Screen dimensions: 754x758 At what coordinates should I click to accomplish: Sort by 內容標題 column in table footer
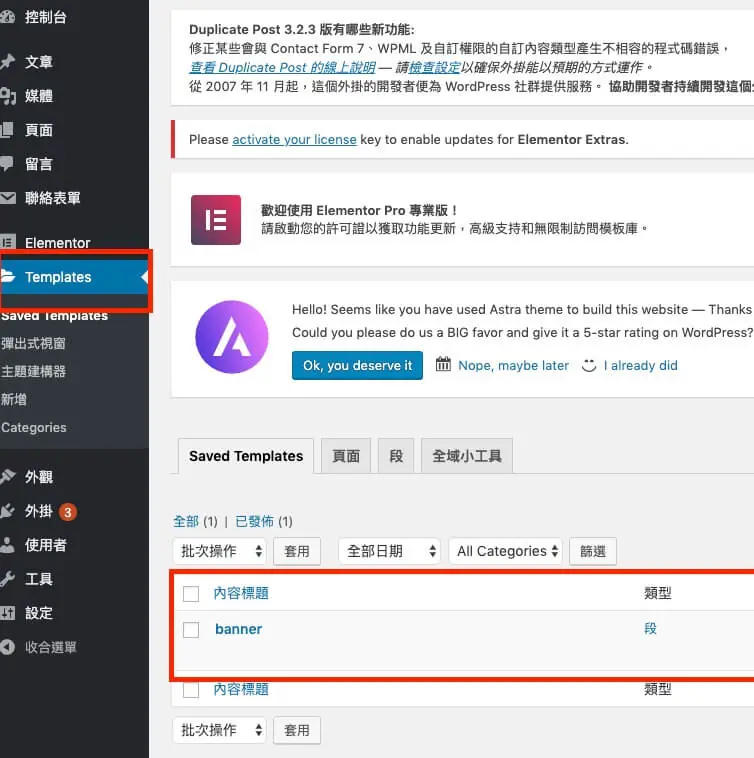[241, 689]
